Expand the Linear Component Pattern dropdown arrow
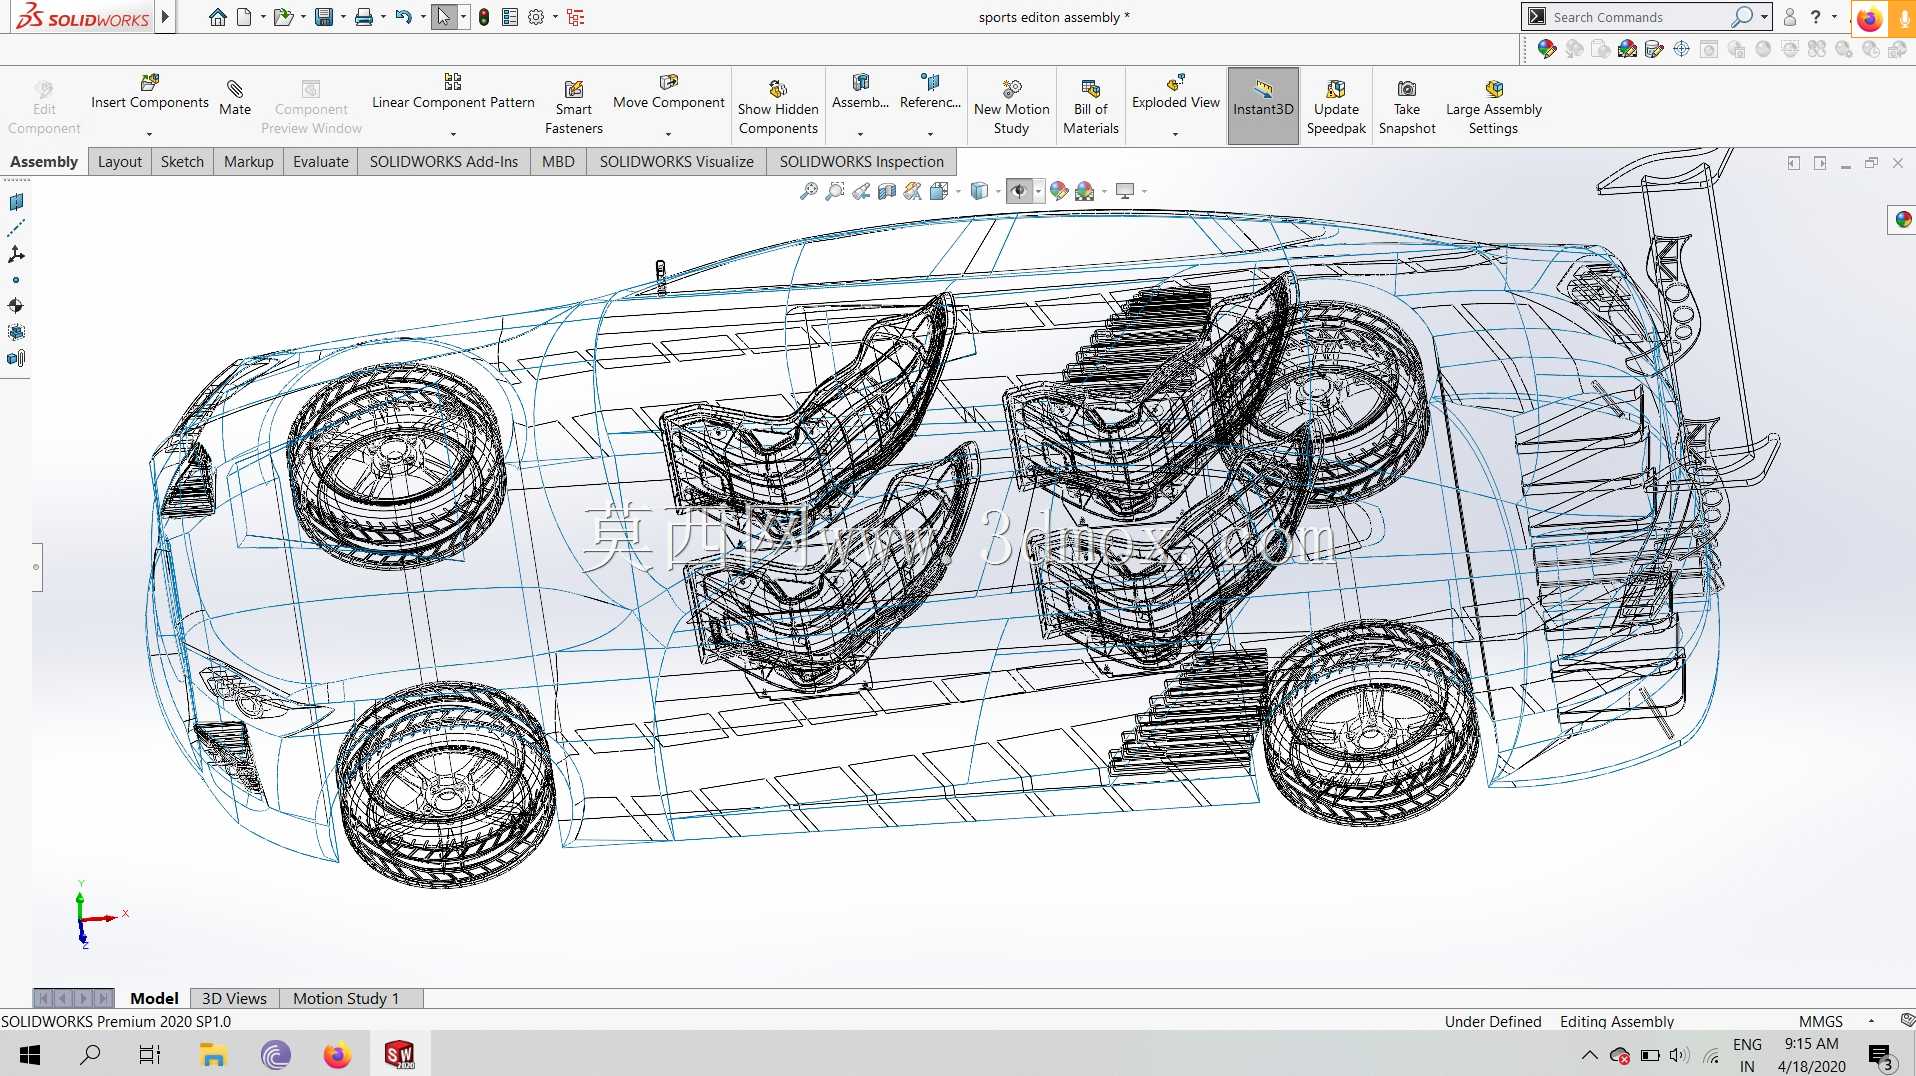 point(453,133)
